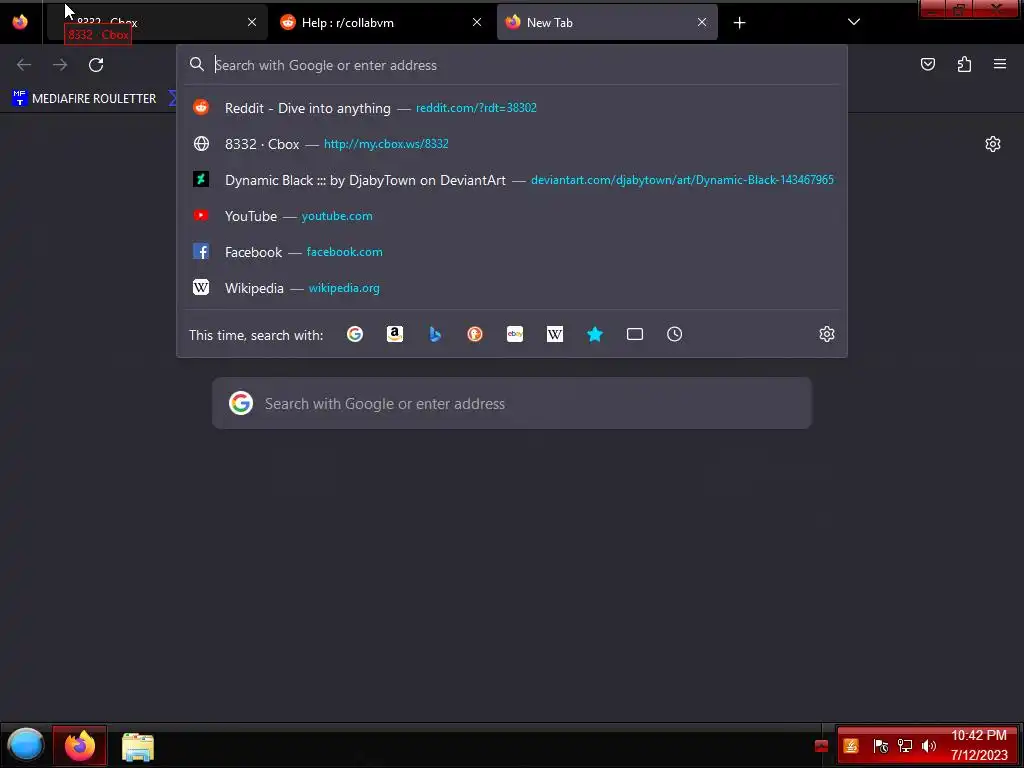
Task: Search this time with Amazon
Action: 394,334
